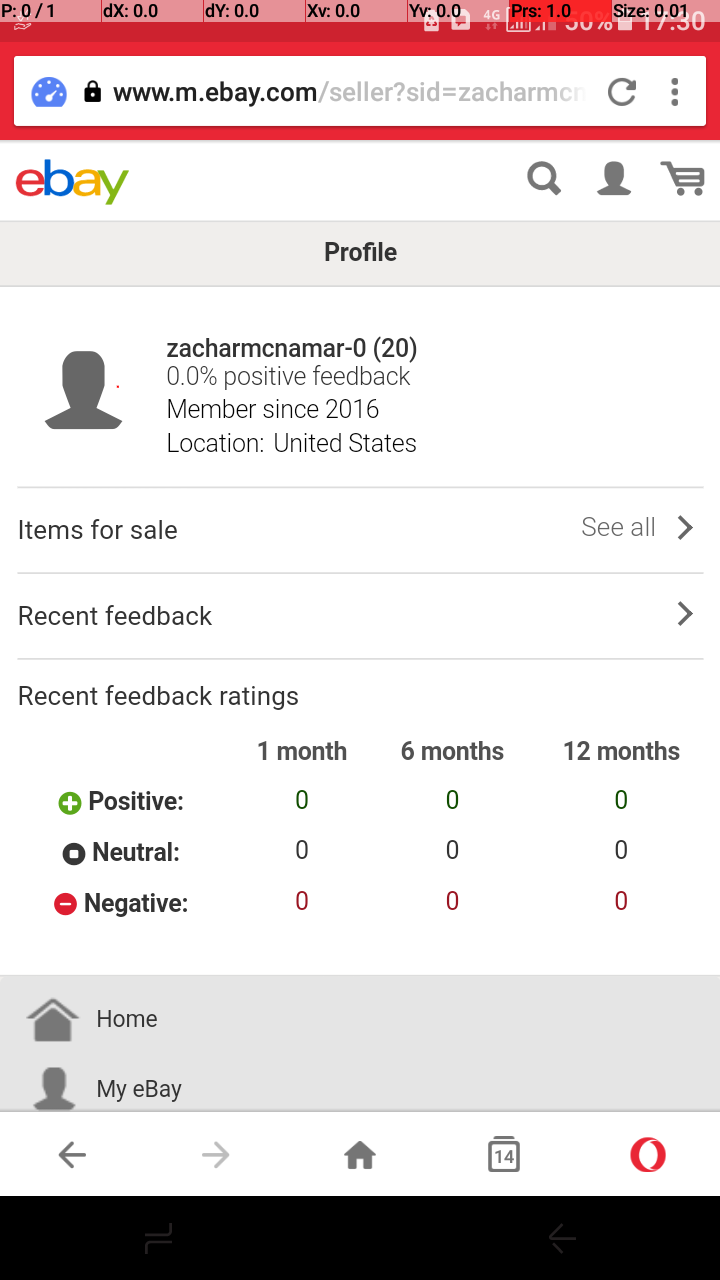This screenshot has width=720, height=1280.
Task: Tap the eBay logo
Action: [72, 181]
